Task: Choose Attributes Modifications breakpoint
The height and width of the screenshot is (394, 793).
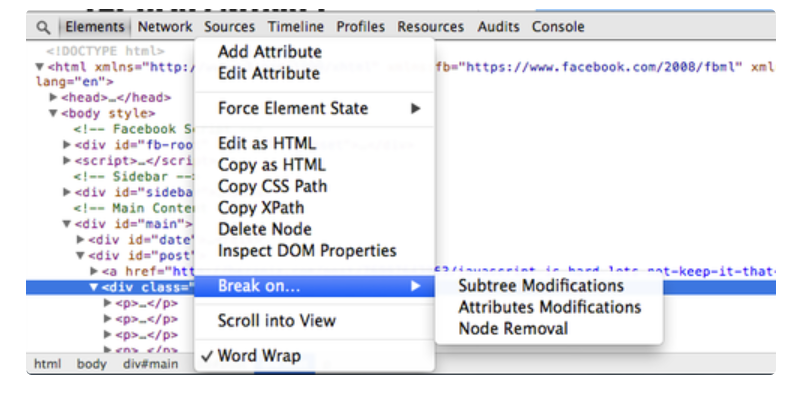Action: pos(549,308)
